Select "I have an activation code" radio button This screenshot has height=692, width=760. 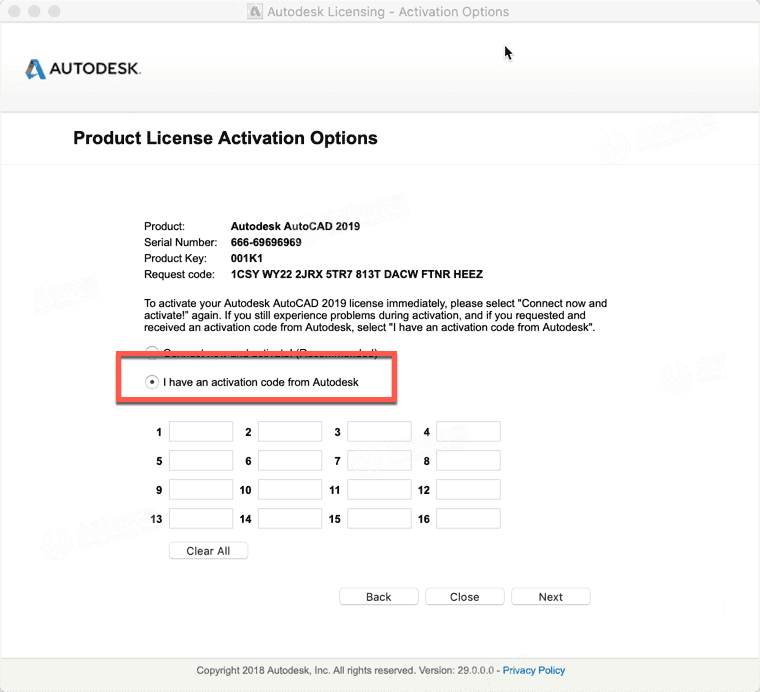pos(152,382)
